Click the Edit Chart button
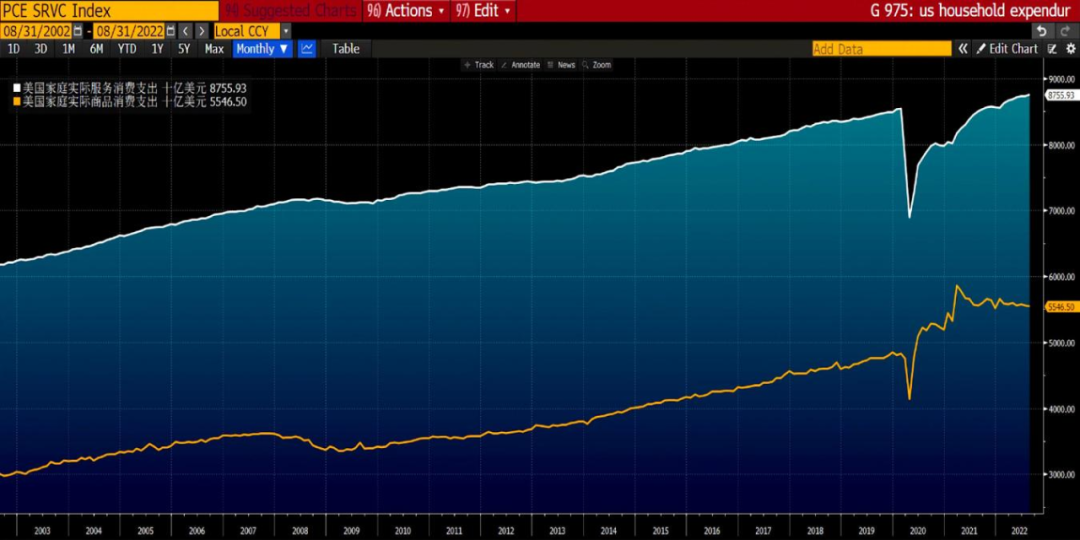This screenshot has width=1080, height=540. tap(1006, 49)
